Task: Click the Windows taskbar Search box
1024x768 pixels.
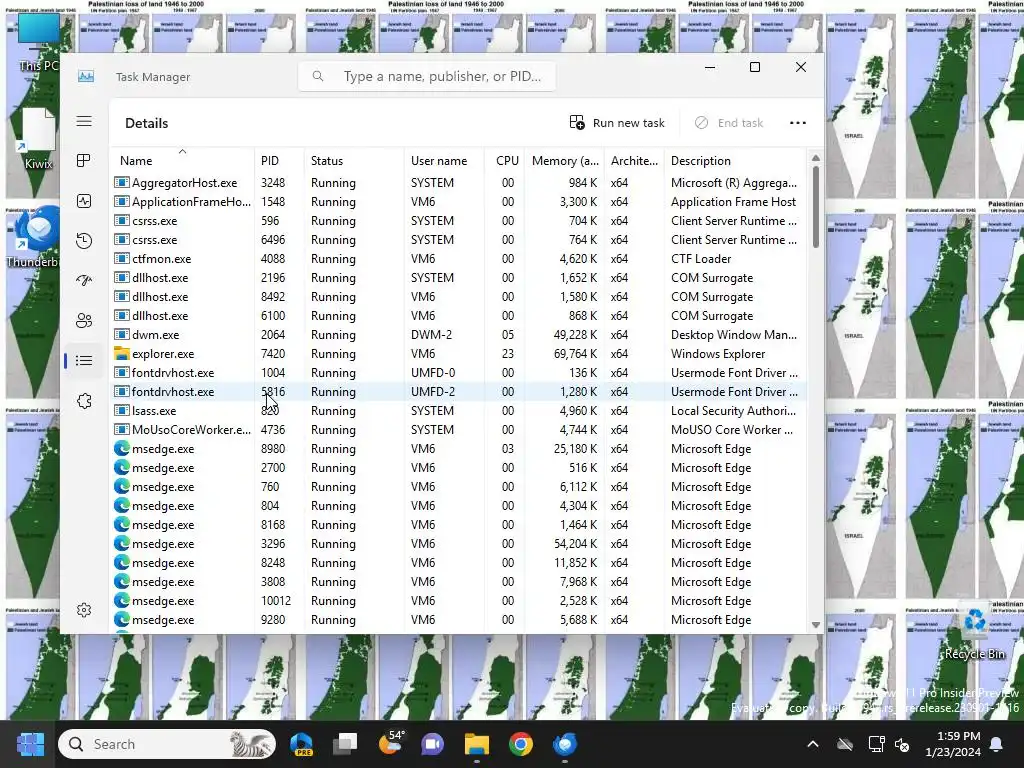Action: 167,744
